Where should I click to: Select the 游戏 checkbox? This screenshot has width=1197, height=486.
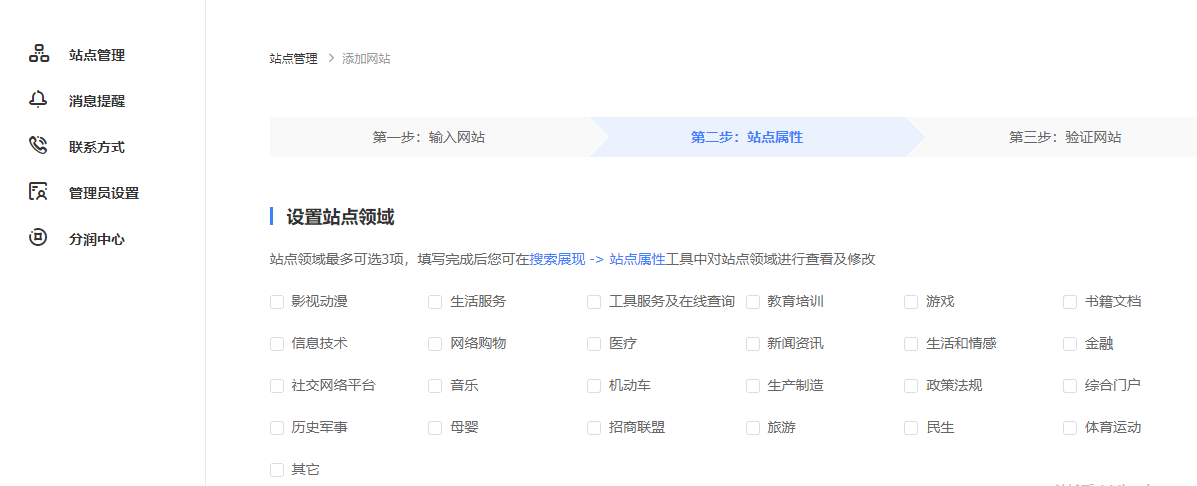[911, 302]
